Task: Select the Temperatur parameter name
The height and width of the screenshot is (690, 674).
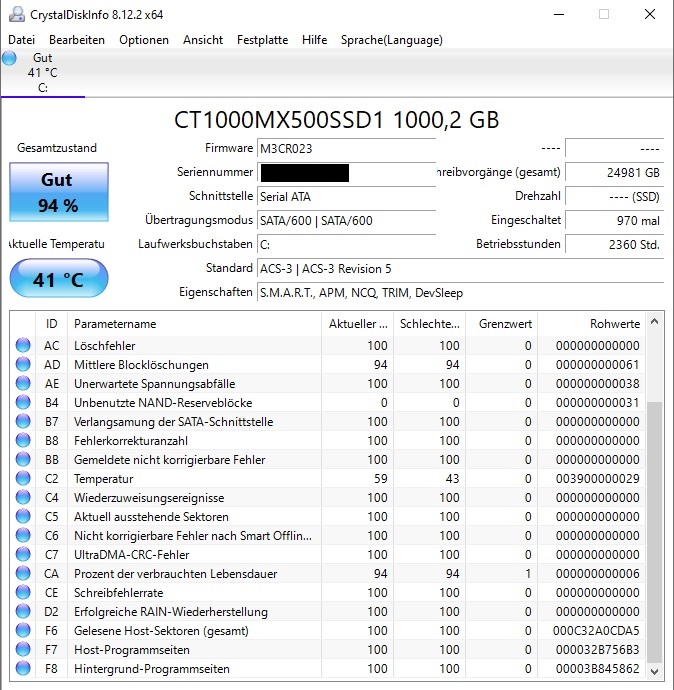Action: click(103, 479)
